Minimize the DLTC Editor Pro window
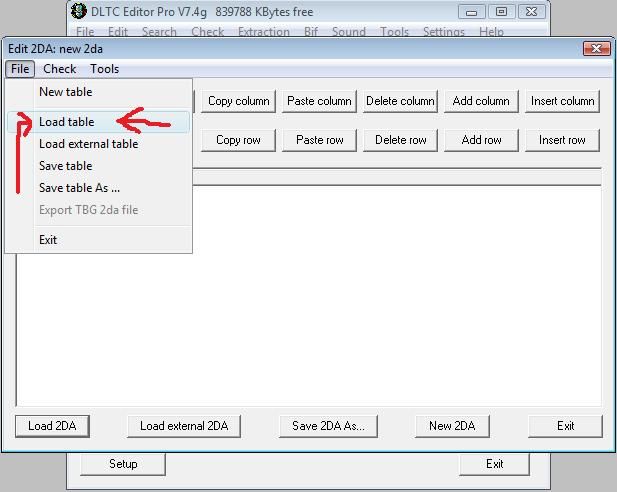 pyautogui.click(x=471, y=12)
